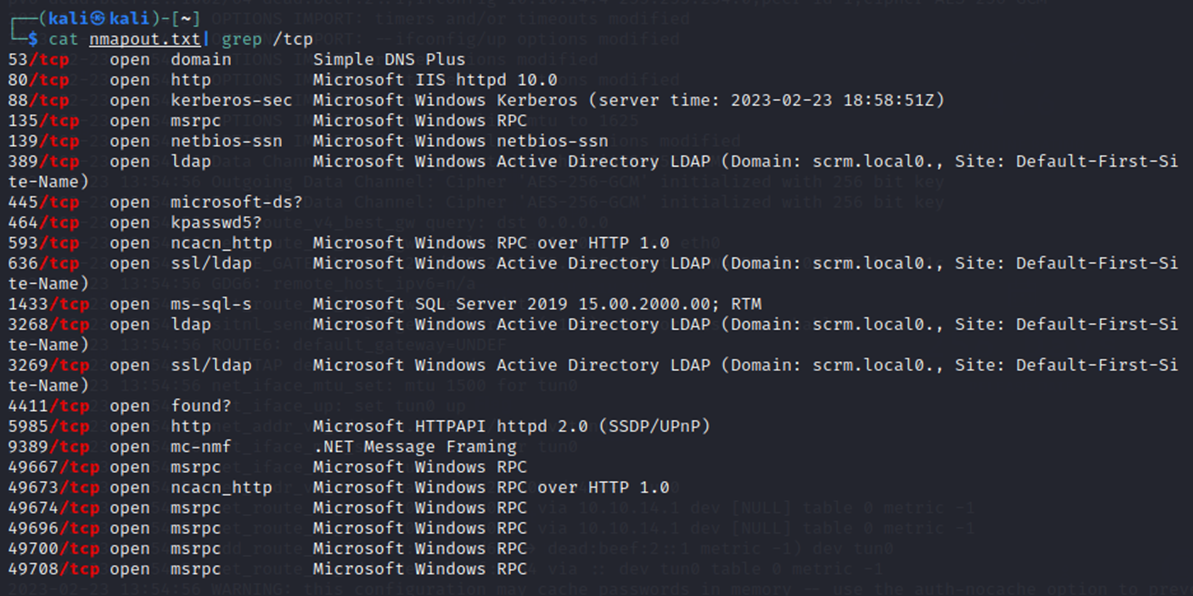This screenshot has width=1193, height=596.
Task: Click the 3268/tcp port number
Action: pyautogui.click(x=49, y=324)
